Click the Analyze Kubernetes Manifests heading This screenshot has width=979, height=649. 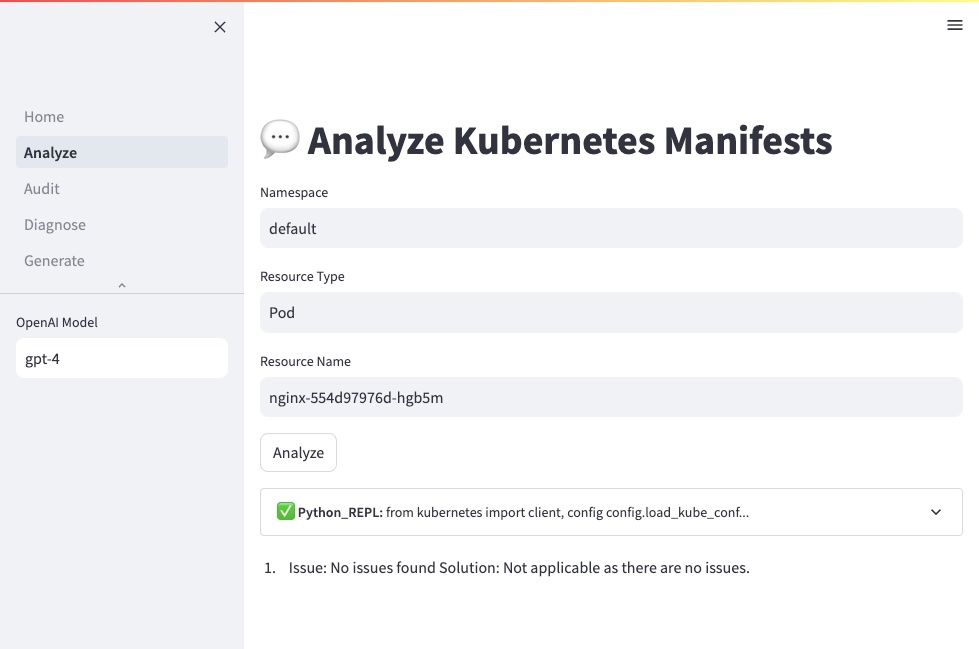click(x=569, y=141)
